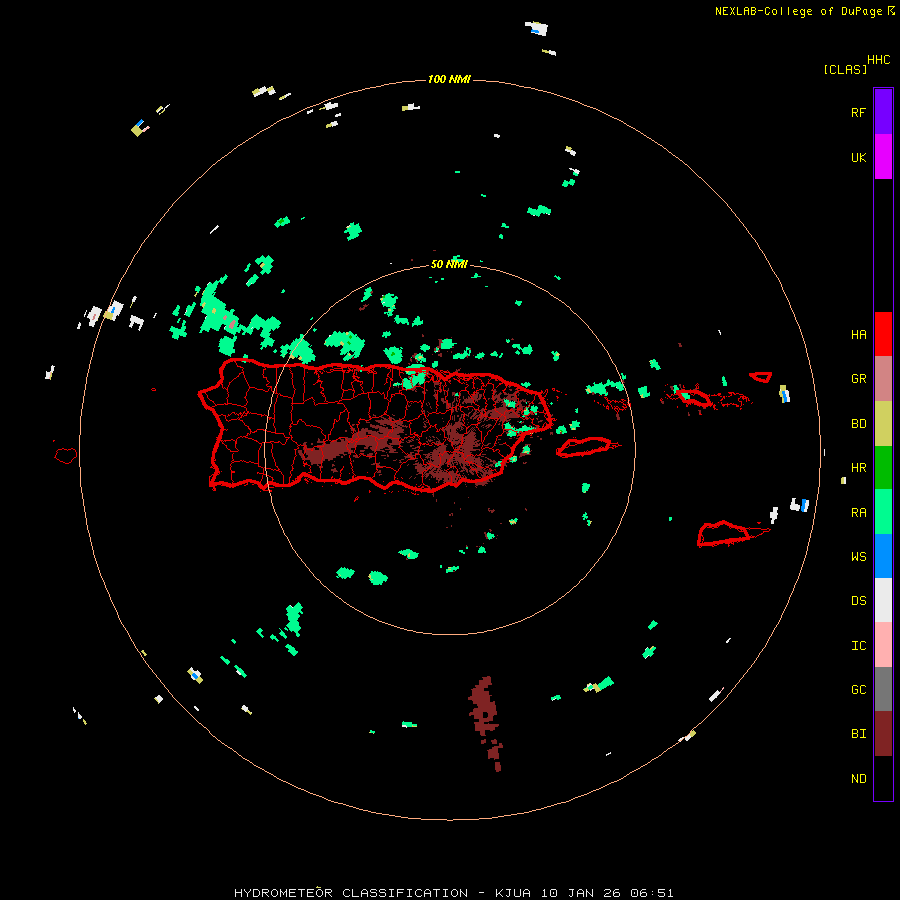This screenshot has width=900, height=900.
Task: Click the dusty pink GR legend swatch
Action: coord(883,379)
